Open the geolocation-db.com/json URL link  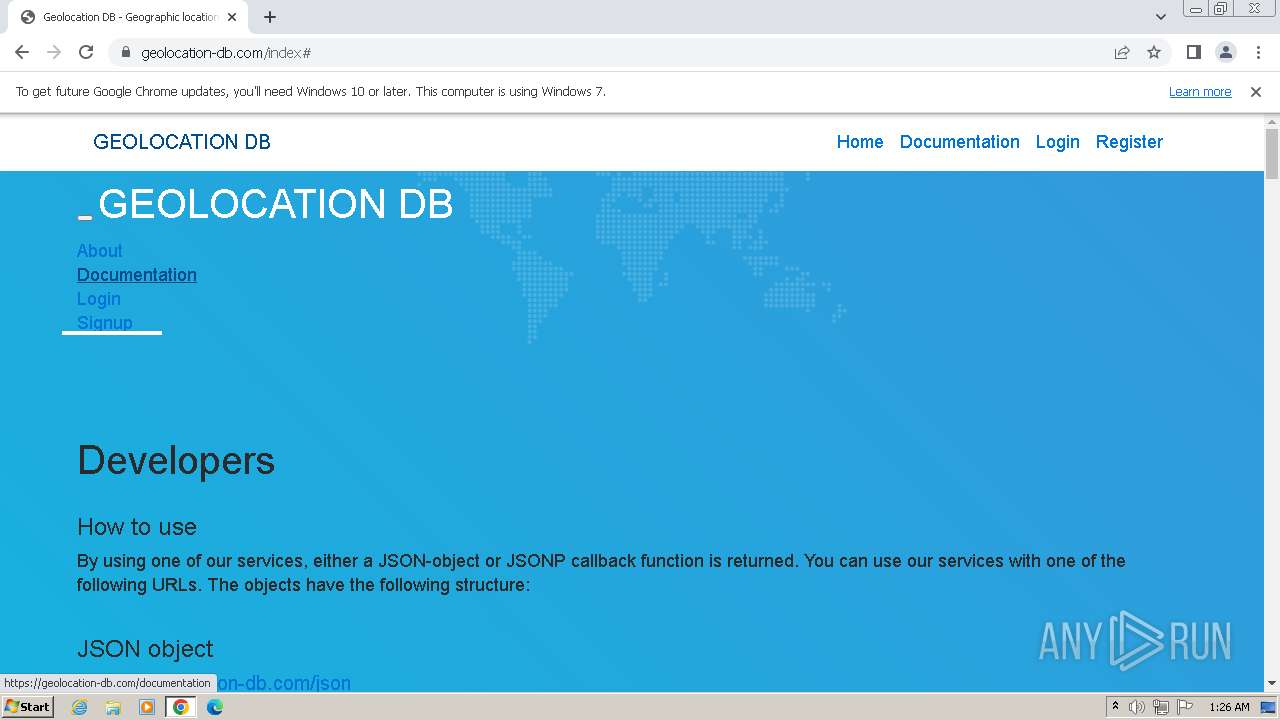(x=284, y=683)
